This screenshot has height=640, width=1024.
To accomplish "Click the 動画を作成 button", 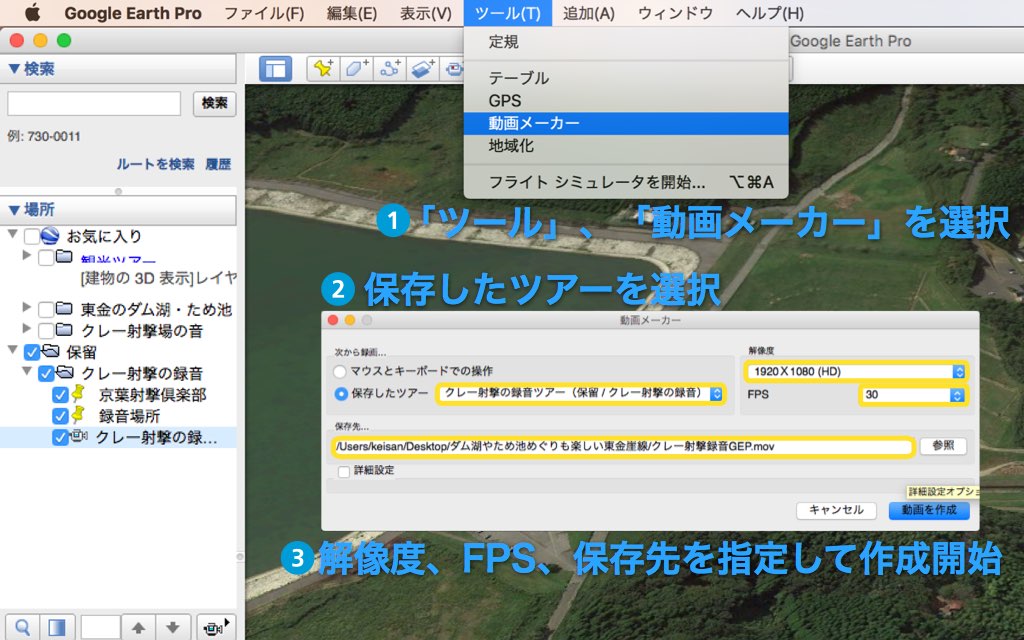I will tap(929, 510).
